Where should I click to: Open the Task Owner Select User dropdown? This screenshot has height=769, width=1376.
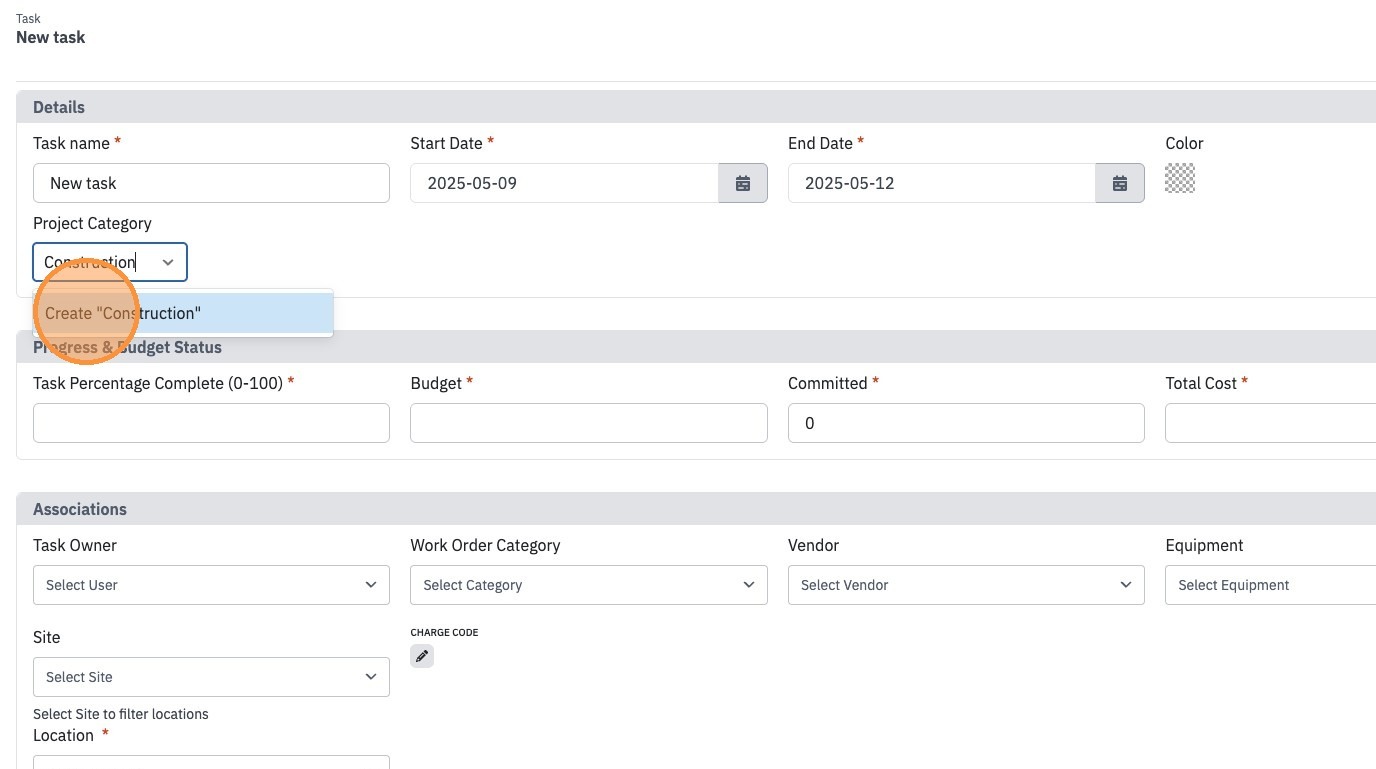211,585
